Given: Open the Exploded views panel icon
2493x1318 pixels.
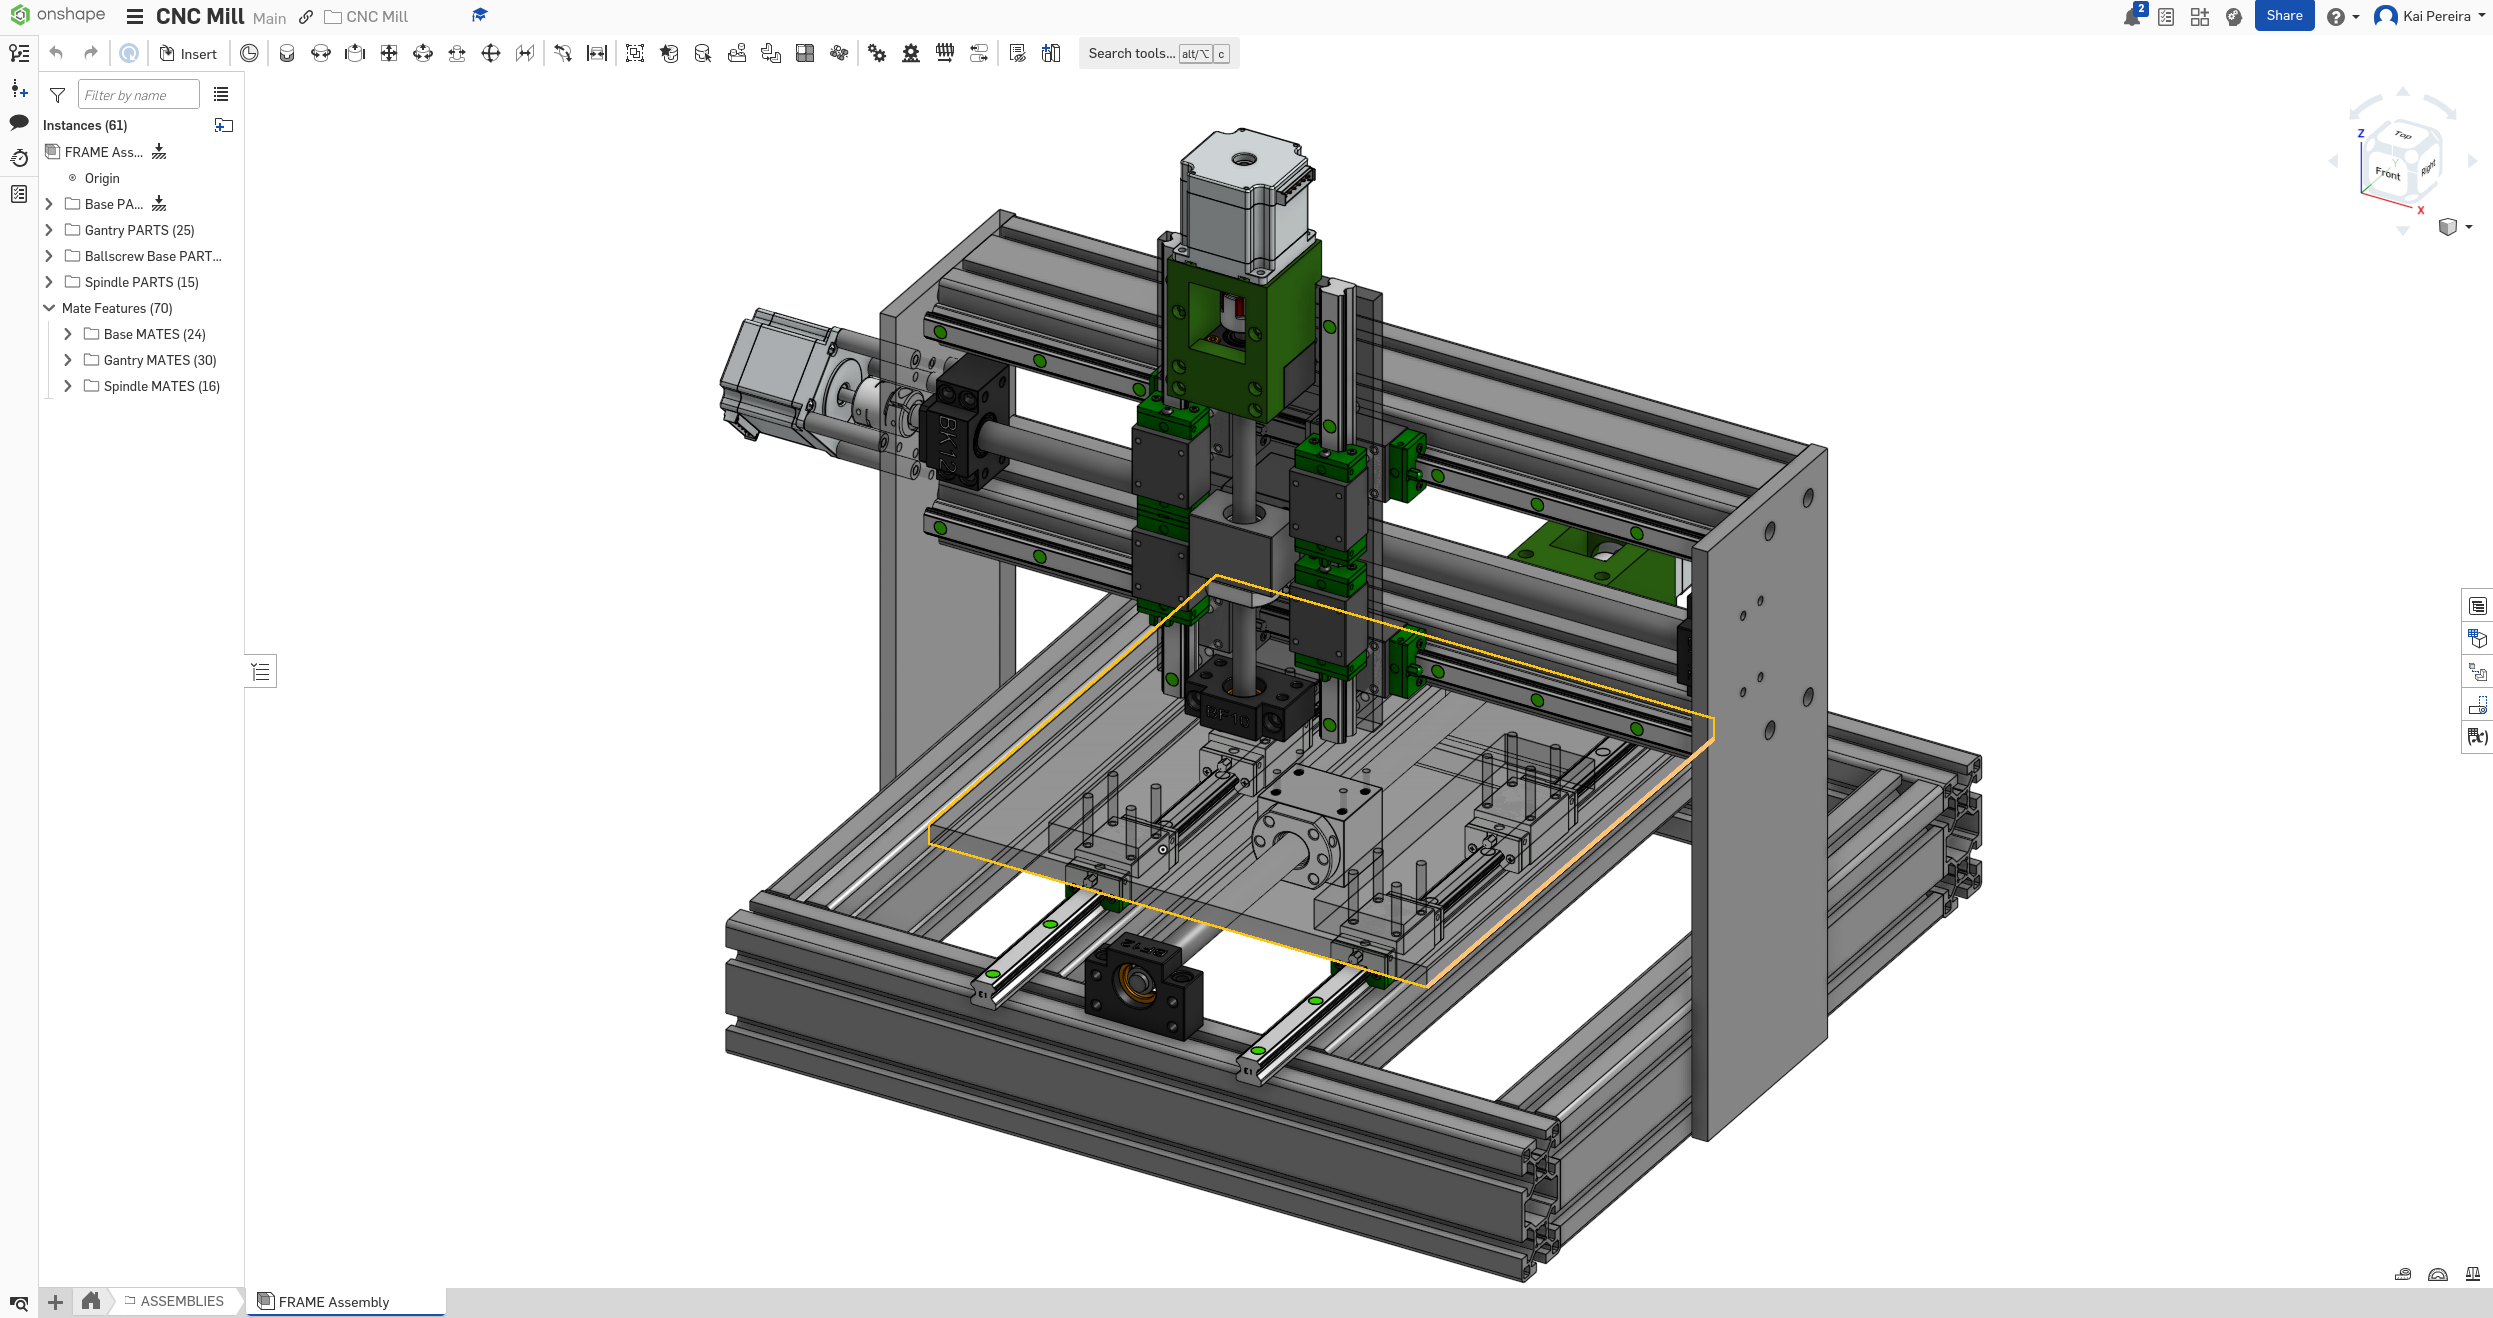Looking at the screenshot, I should [2477, 672].
